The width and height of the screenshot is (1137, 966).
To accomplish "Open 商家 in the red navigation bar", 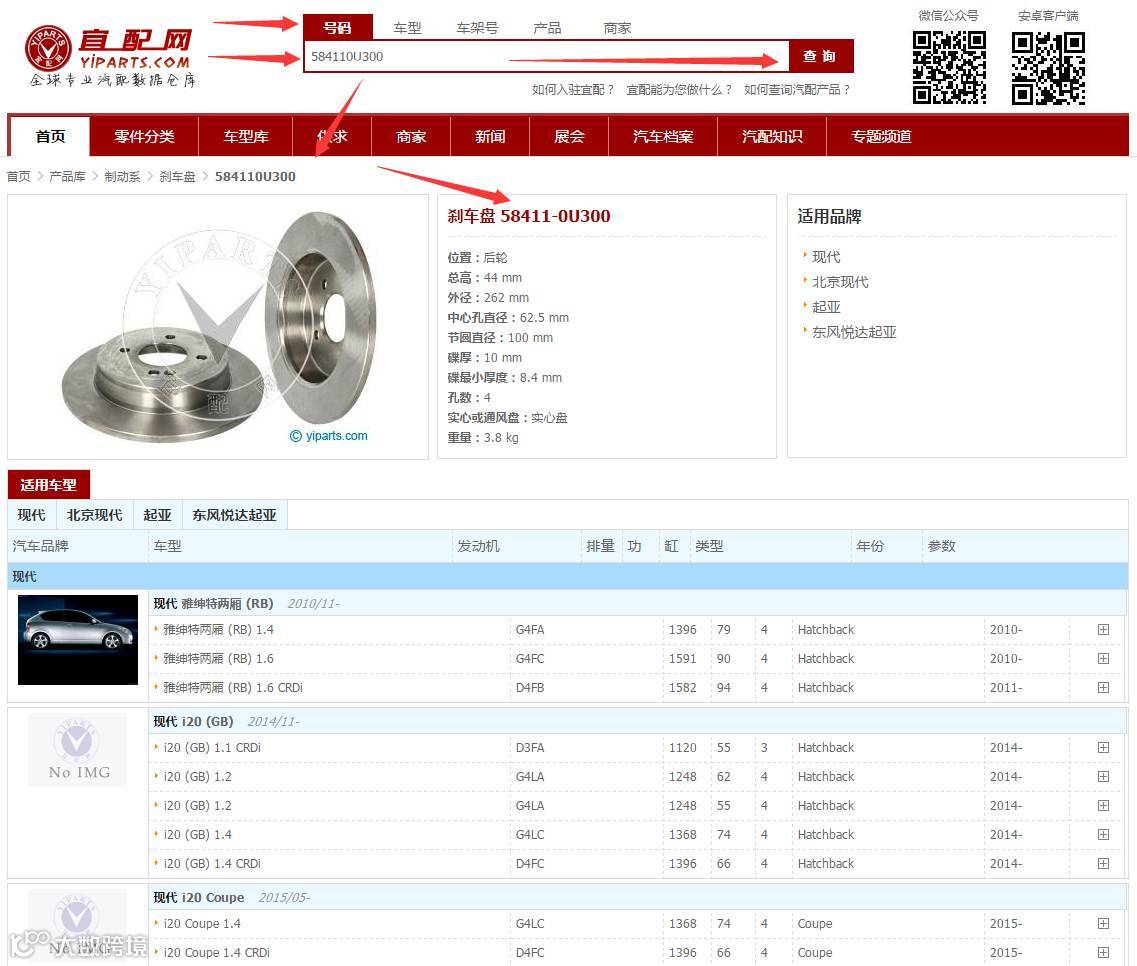I will pyautogui.click(x=411, y=136).
